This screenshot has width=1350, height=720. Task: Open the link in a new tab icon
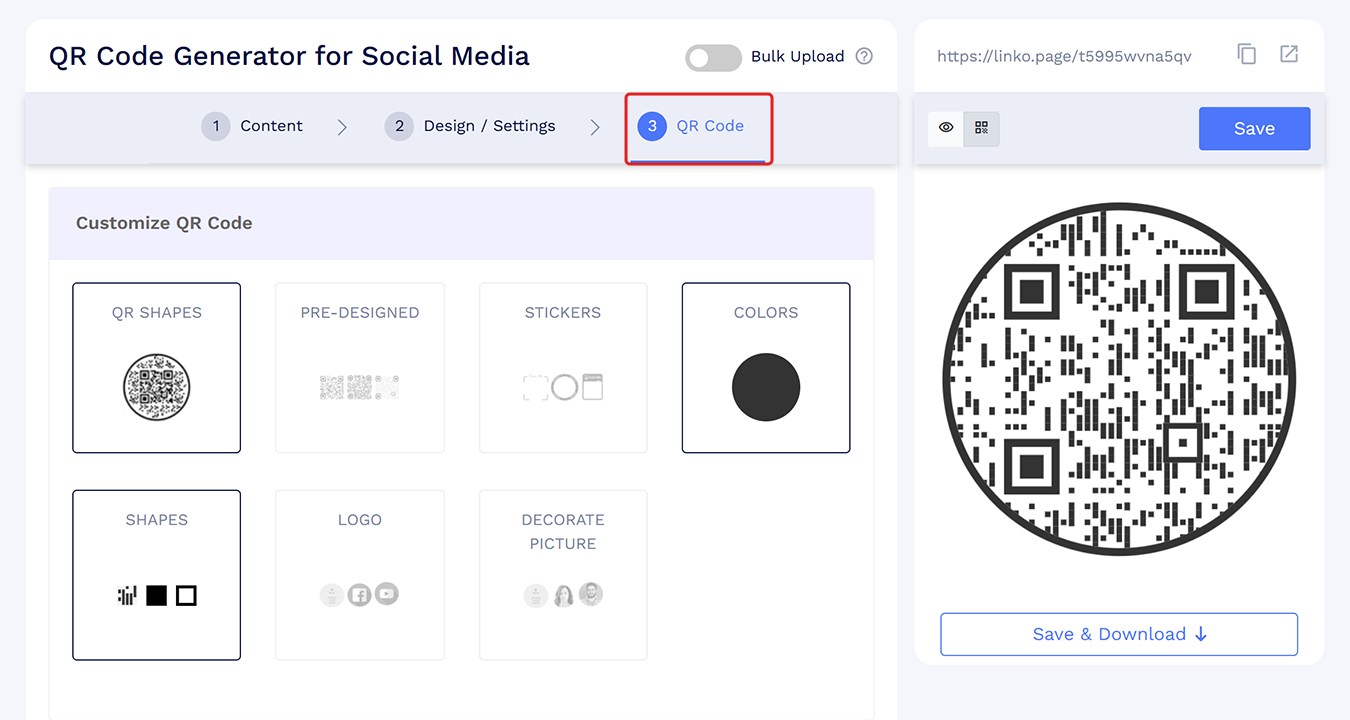1289,54
